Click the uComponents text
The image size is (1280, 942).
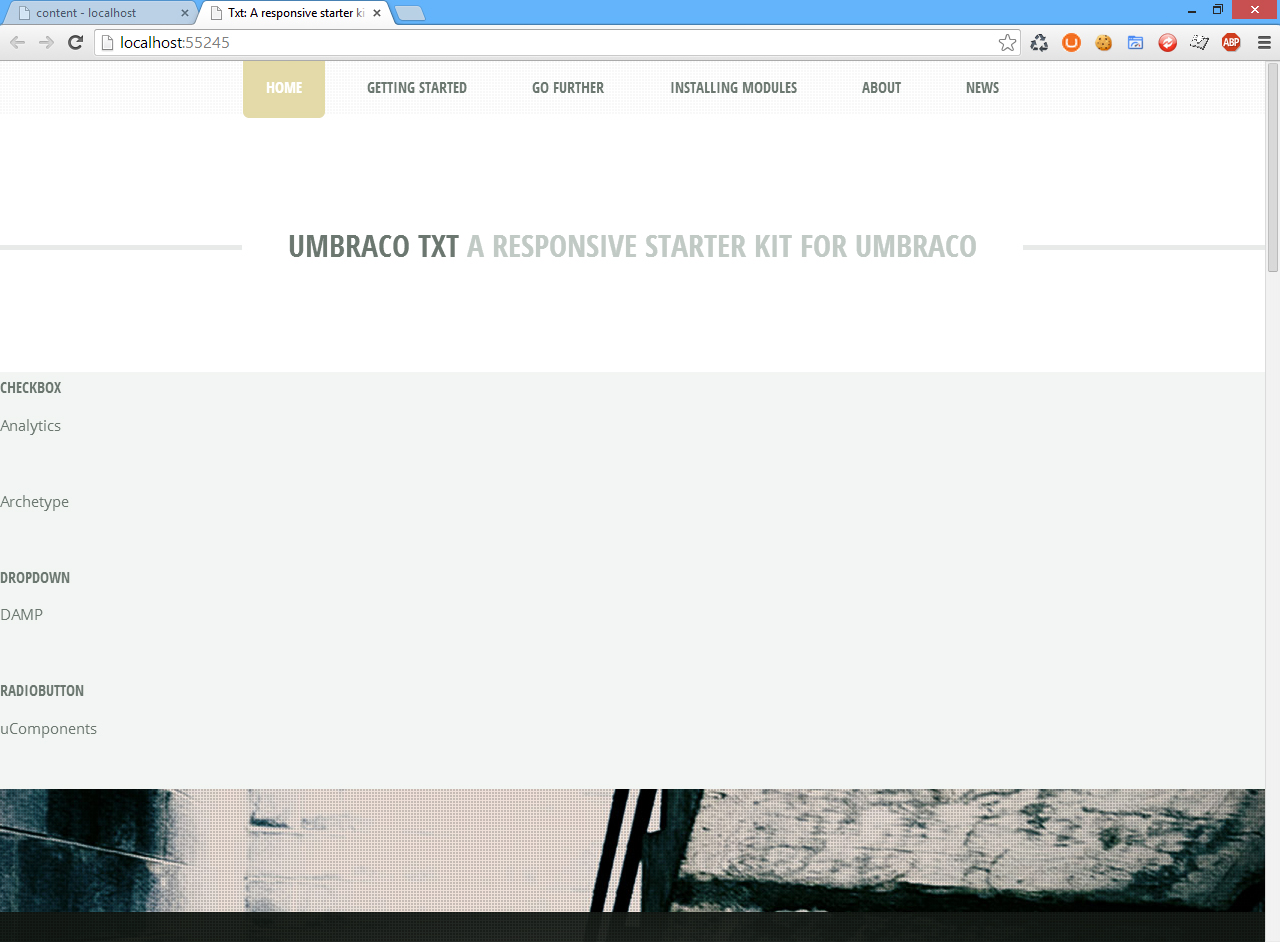[49, 729]
